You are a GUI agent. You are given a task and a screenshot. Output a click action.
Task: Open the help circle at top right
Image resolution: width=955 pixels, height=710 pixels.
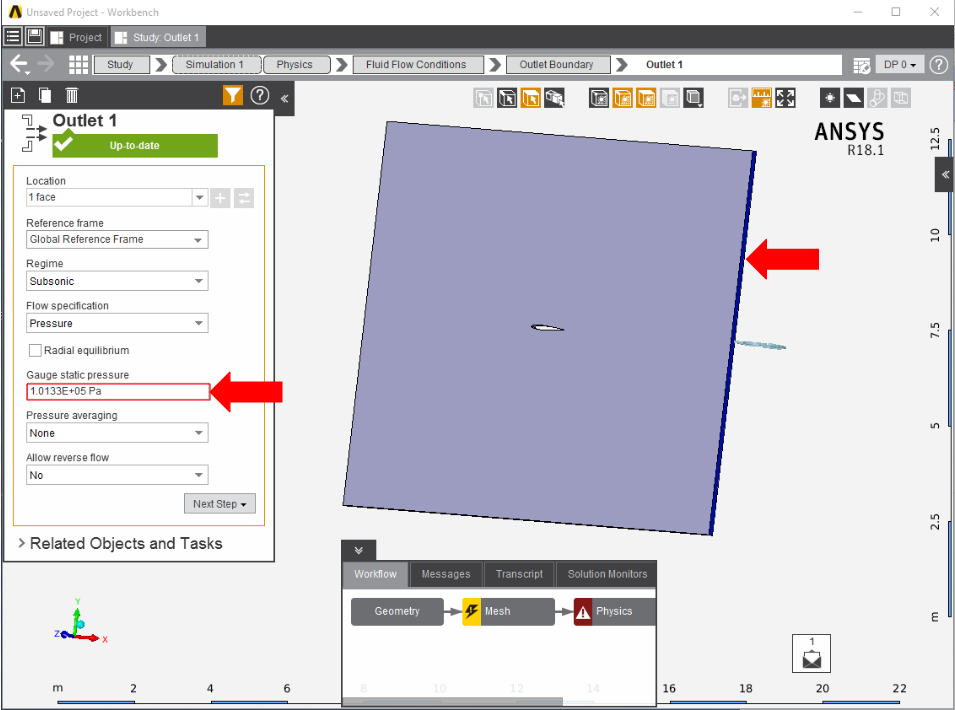click(x=939, y=65)
